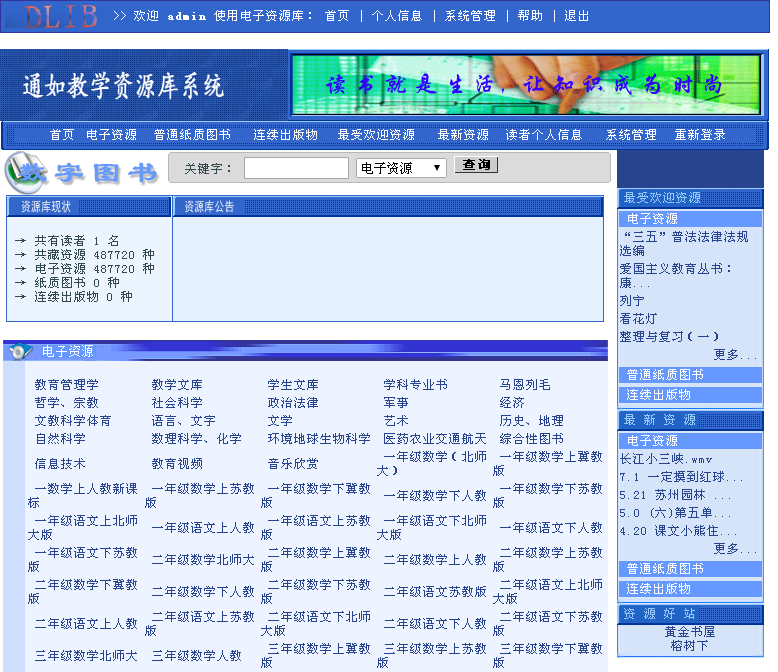Open the 教育管理学 category link

(x=67, y=385)
